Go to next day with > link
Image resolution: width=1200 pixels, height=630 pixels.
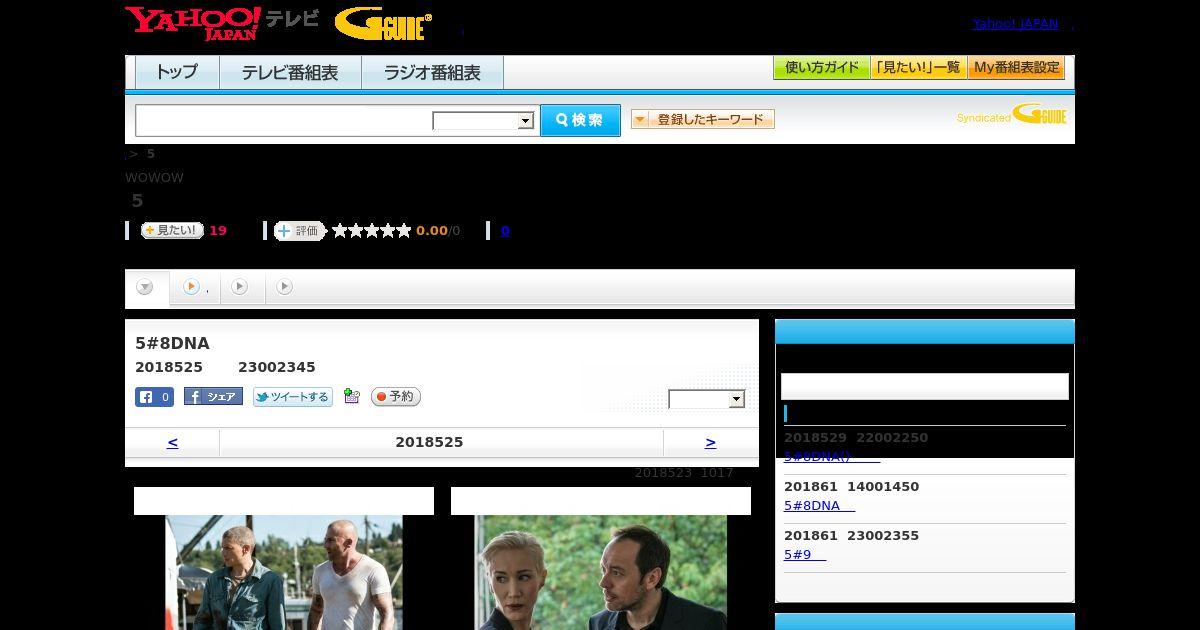[710, 442]
